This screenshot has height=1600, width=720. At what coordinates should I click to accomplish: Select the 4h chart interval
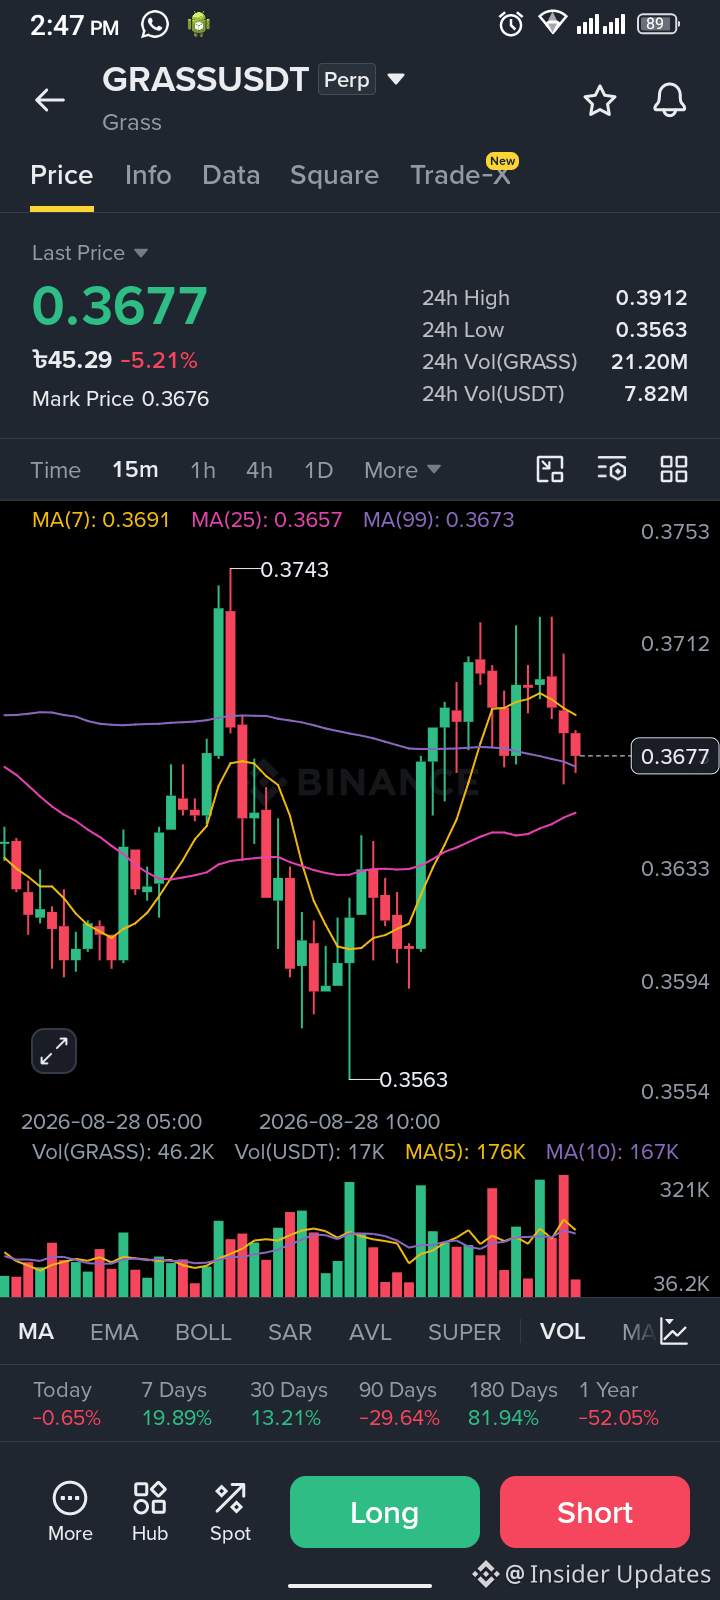(259, 470)
